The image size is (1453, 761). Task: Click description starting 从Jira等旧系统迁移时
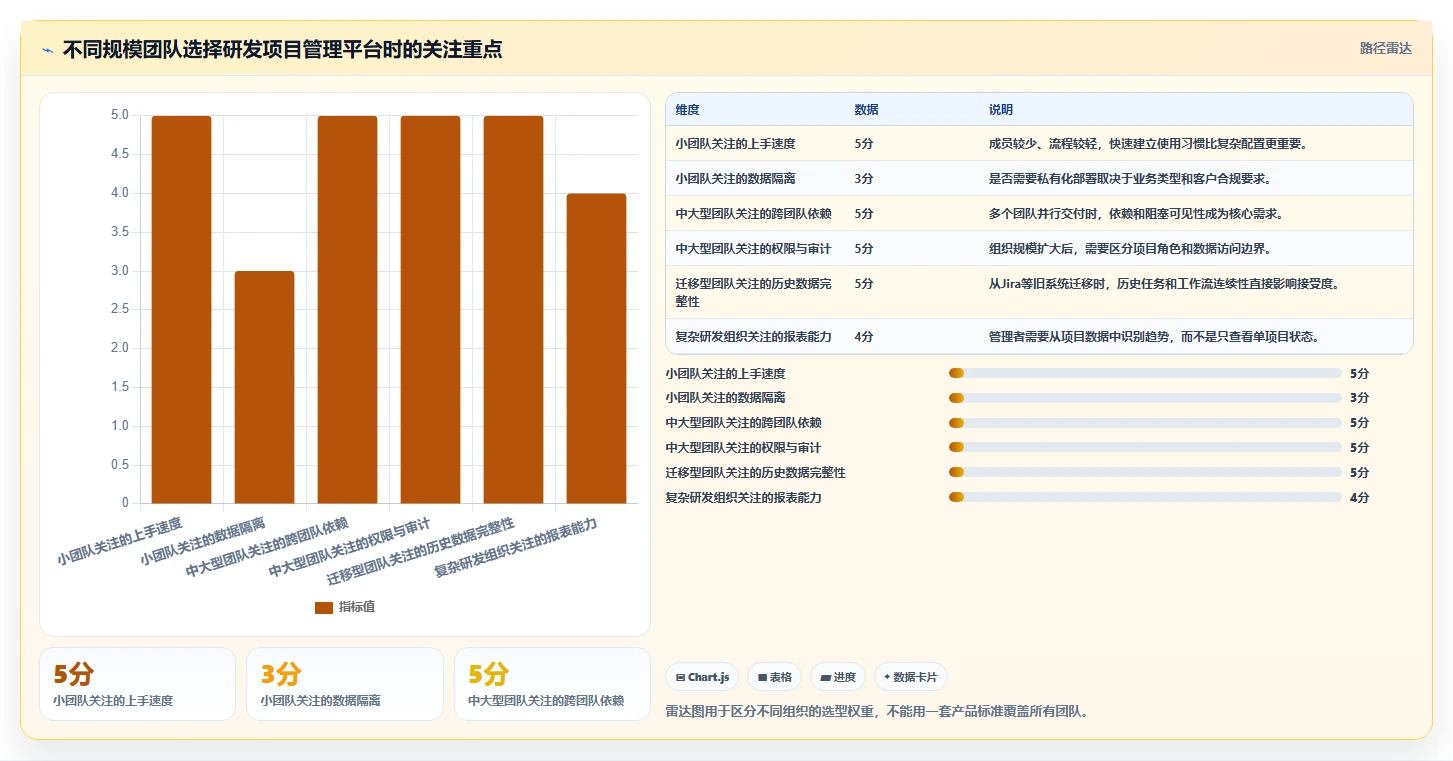tap(1164, 284)
